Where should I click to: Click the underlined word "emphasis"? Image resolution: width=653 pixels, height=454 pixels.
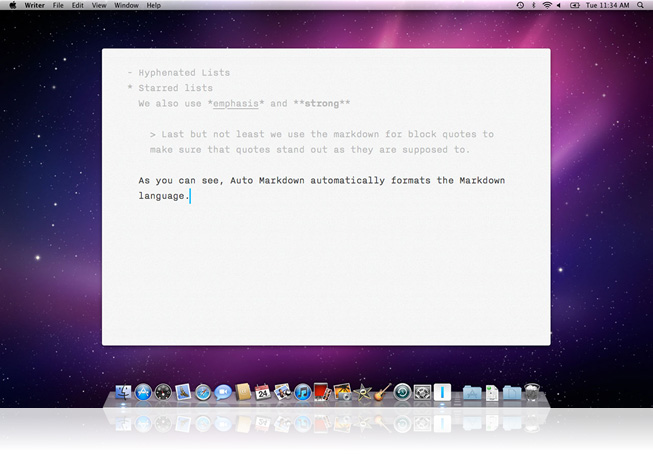click(x=236, y=104)
